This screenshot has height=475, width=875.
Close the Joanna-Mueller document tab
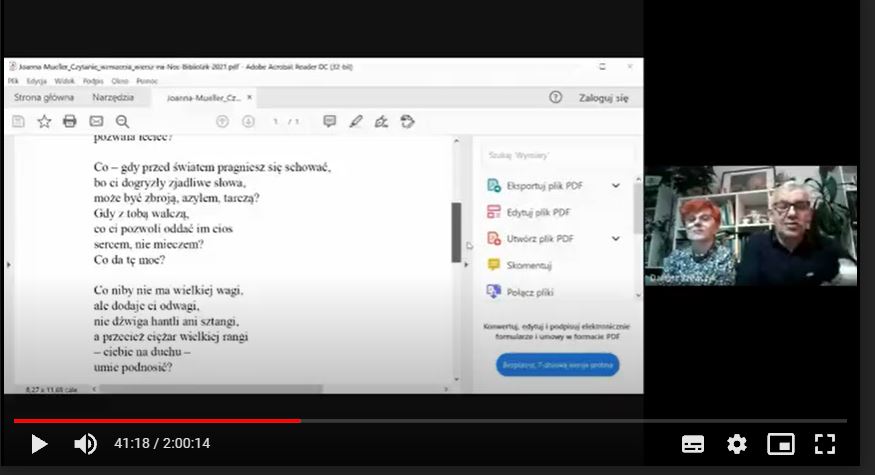tap(249, 97)
